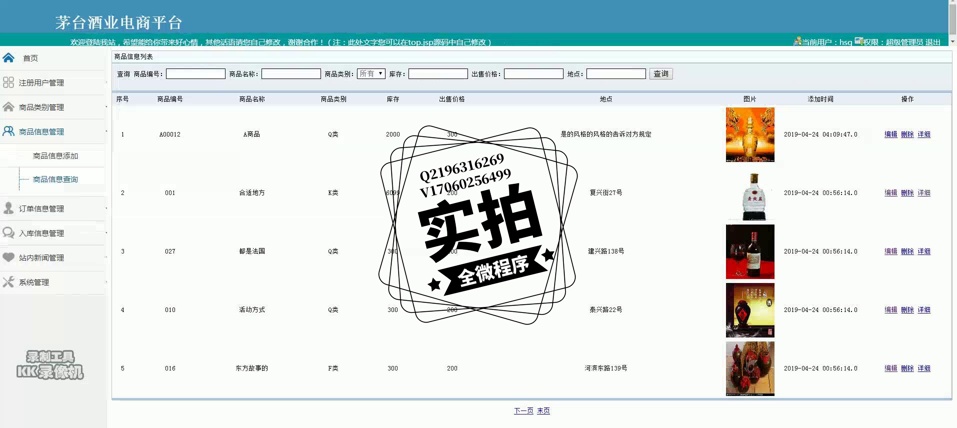
Task: Click the grid icon for 注册用户管理
Action: tap(9, 83)
